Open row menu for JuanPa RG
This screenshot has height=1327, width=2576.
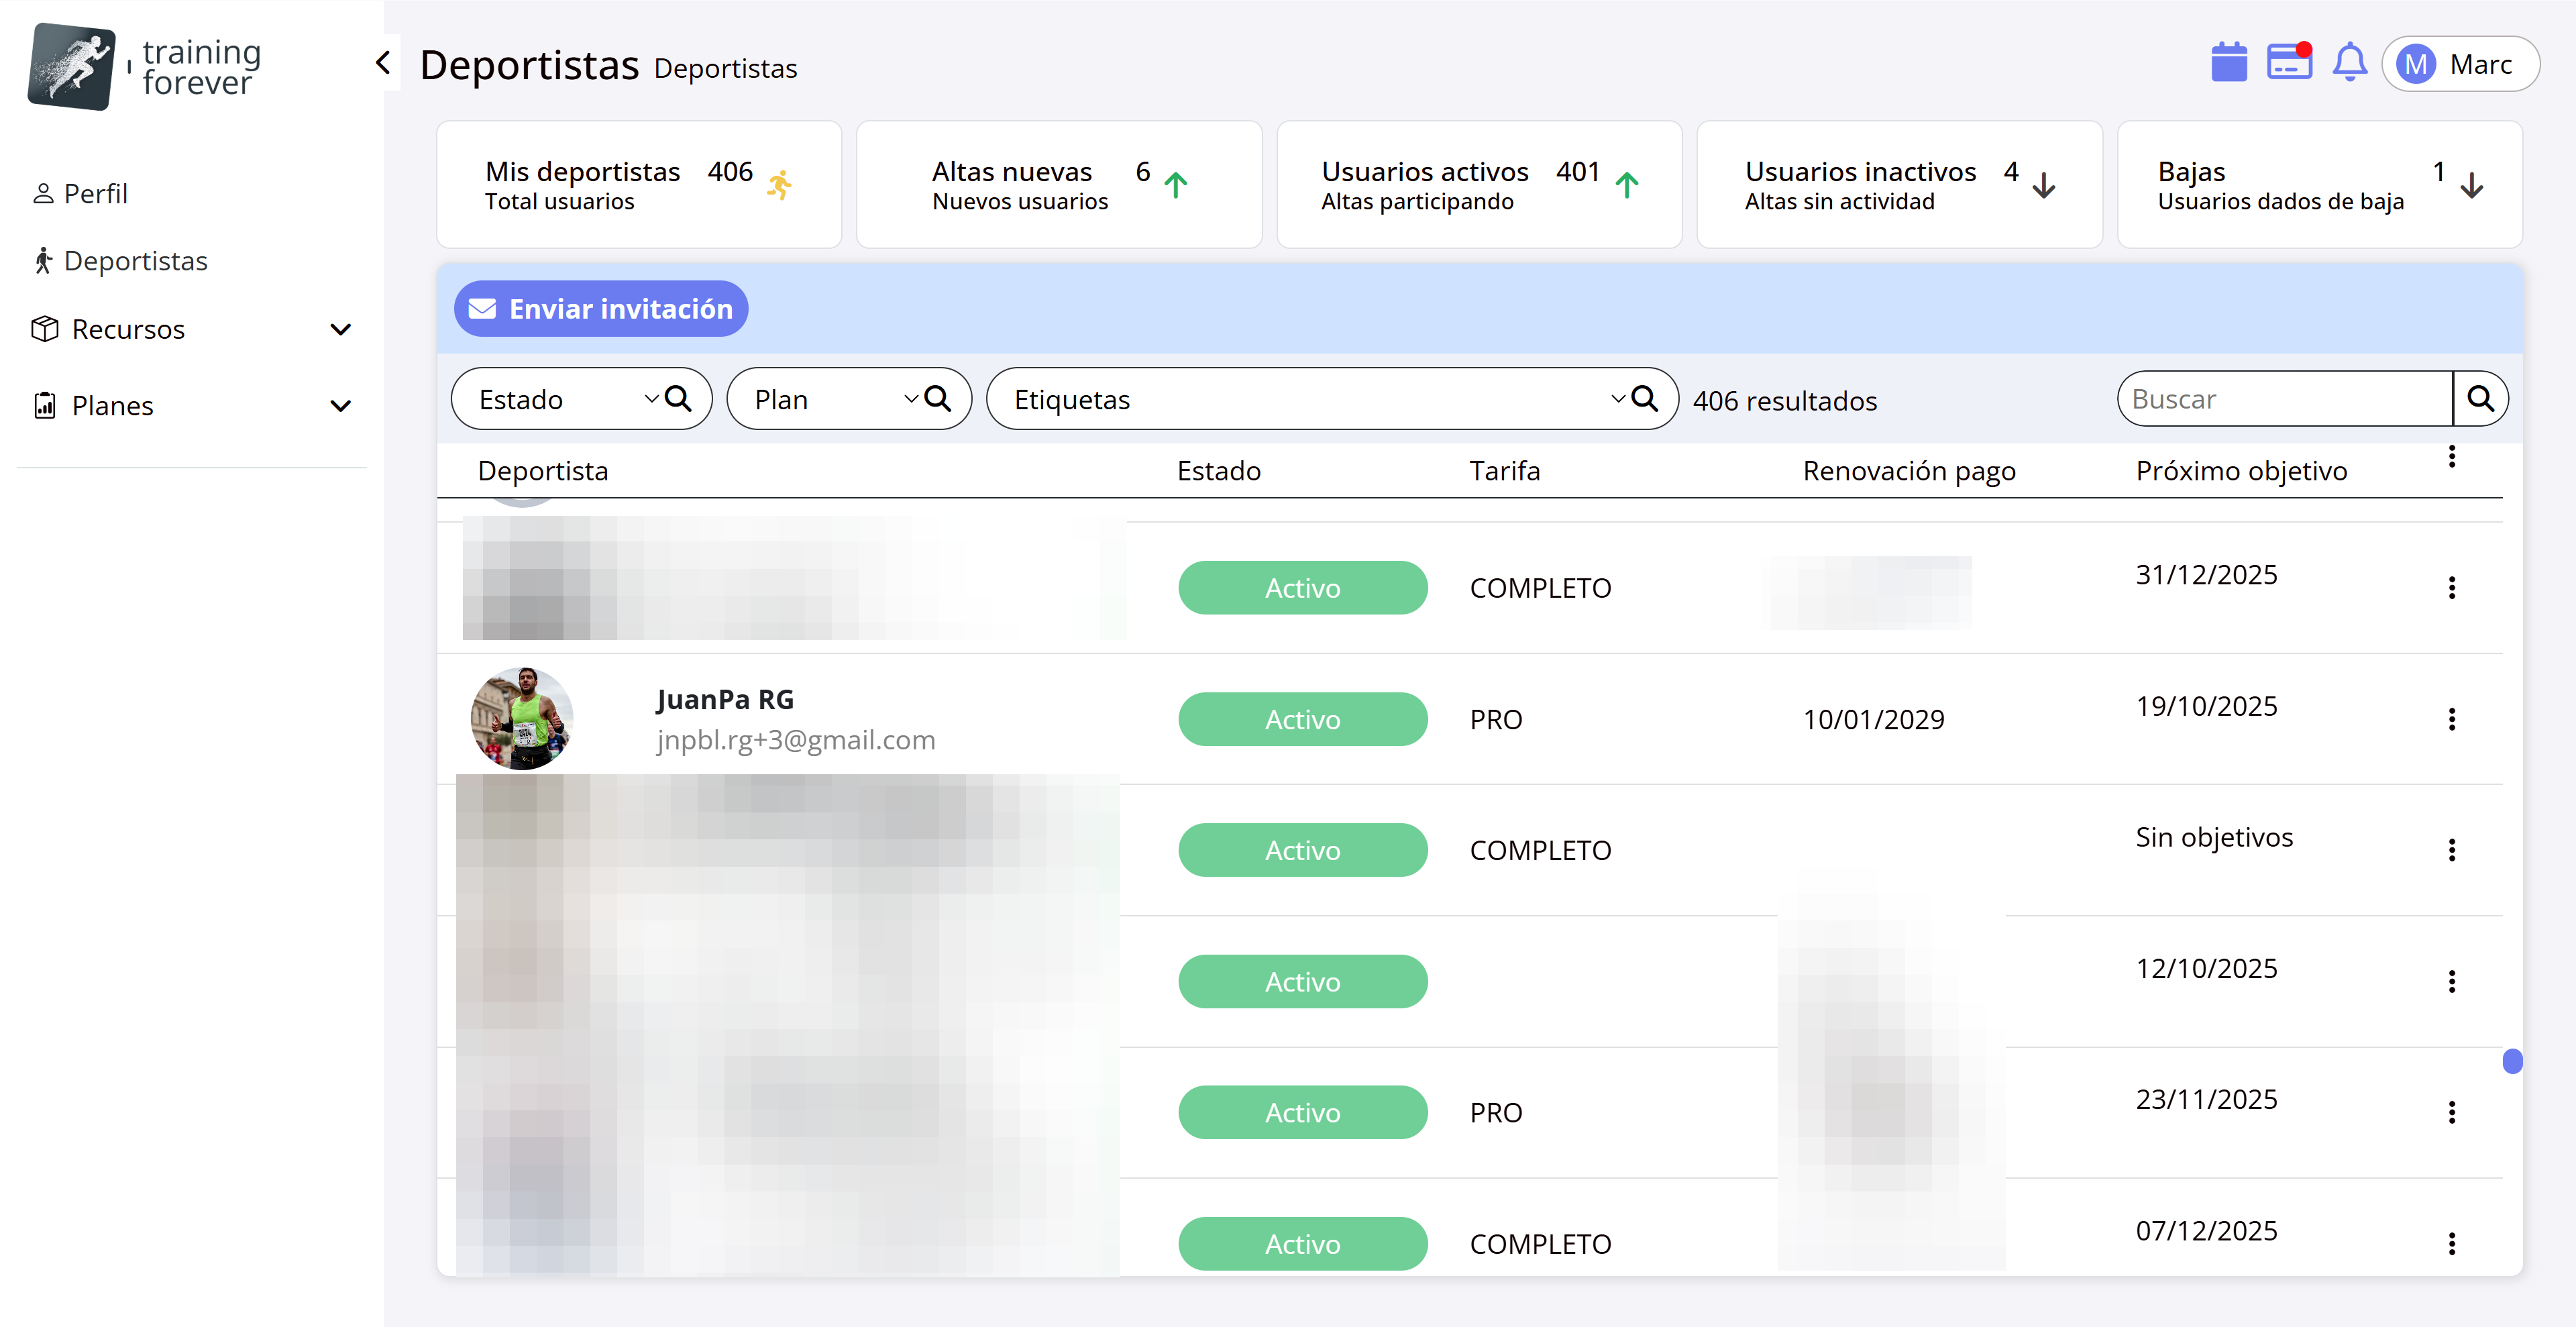pos(2451,719)
